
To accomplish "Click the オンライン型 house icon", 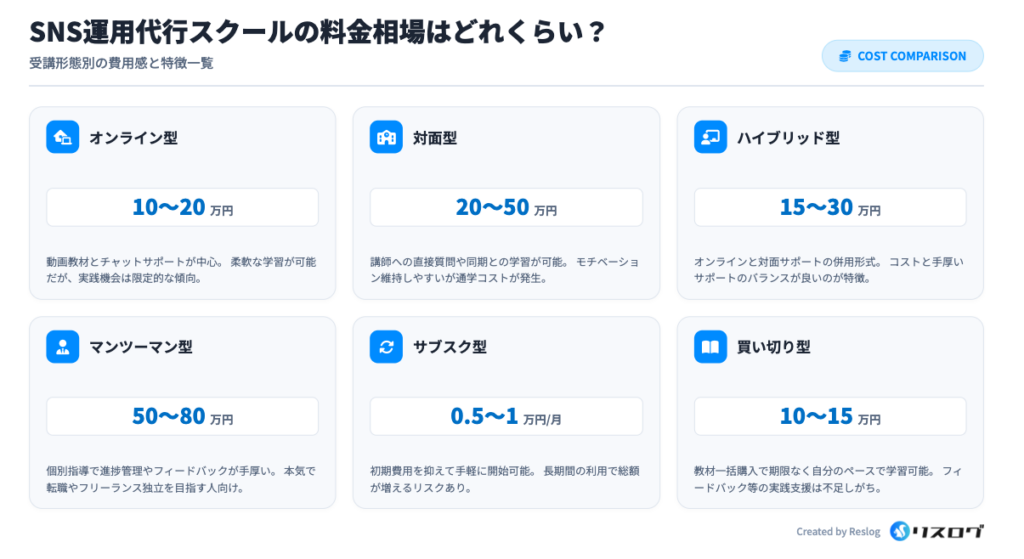I will pyautogui.click(x=62, y=137).
